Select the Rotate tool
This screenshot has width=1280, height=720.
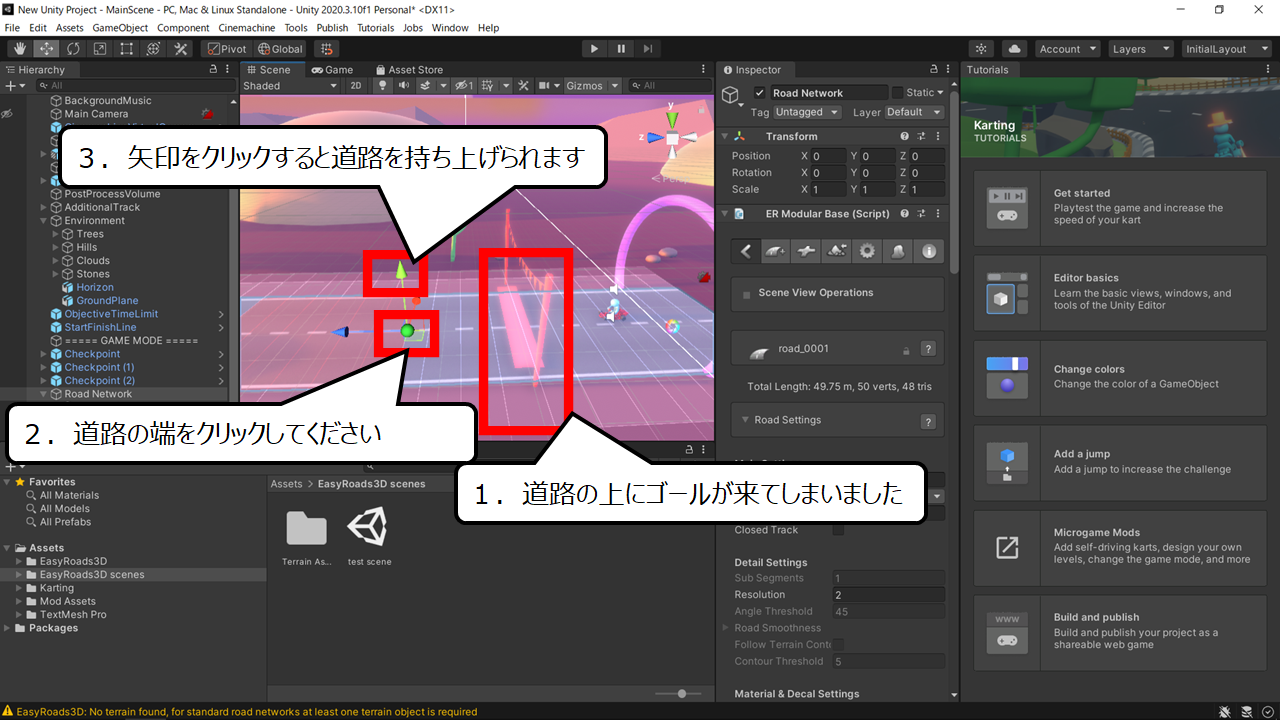click(x=73, y=49)
